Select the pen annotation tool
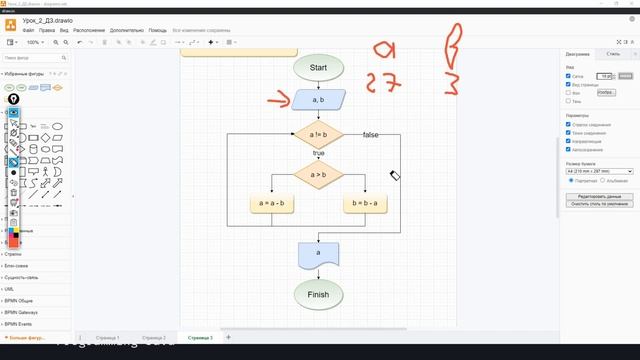640x360 pixels. click(x=13, y=133)
